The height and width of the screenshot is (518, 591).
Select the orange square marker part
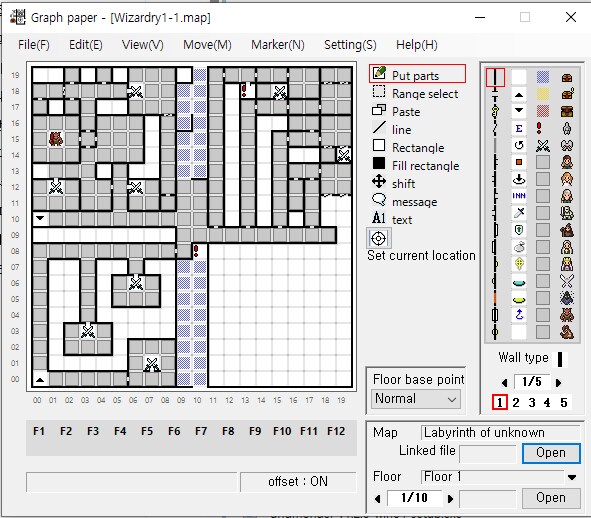519,162
